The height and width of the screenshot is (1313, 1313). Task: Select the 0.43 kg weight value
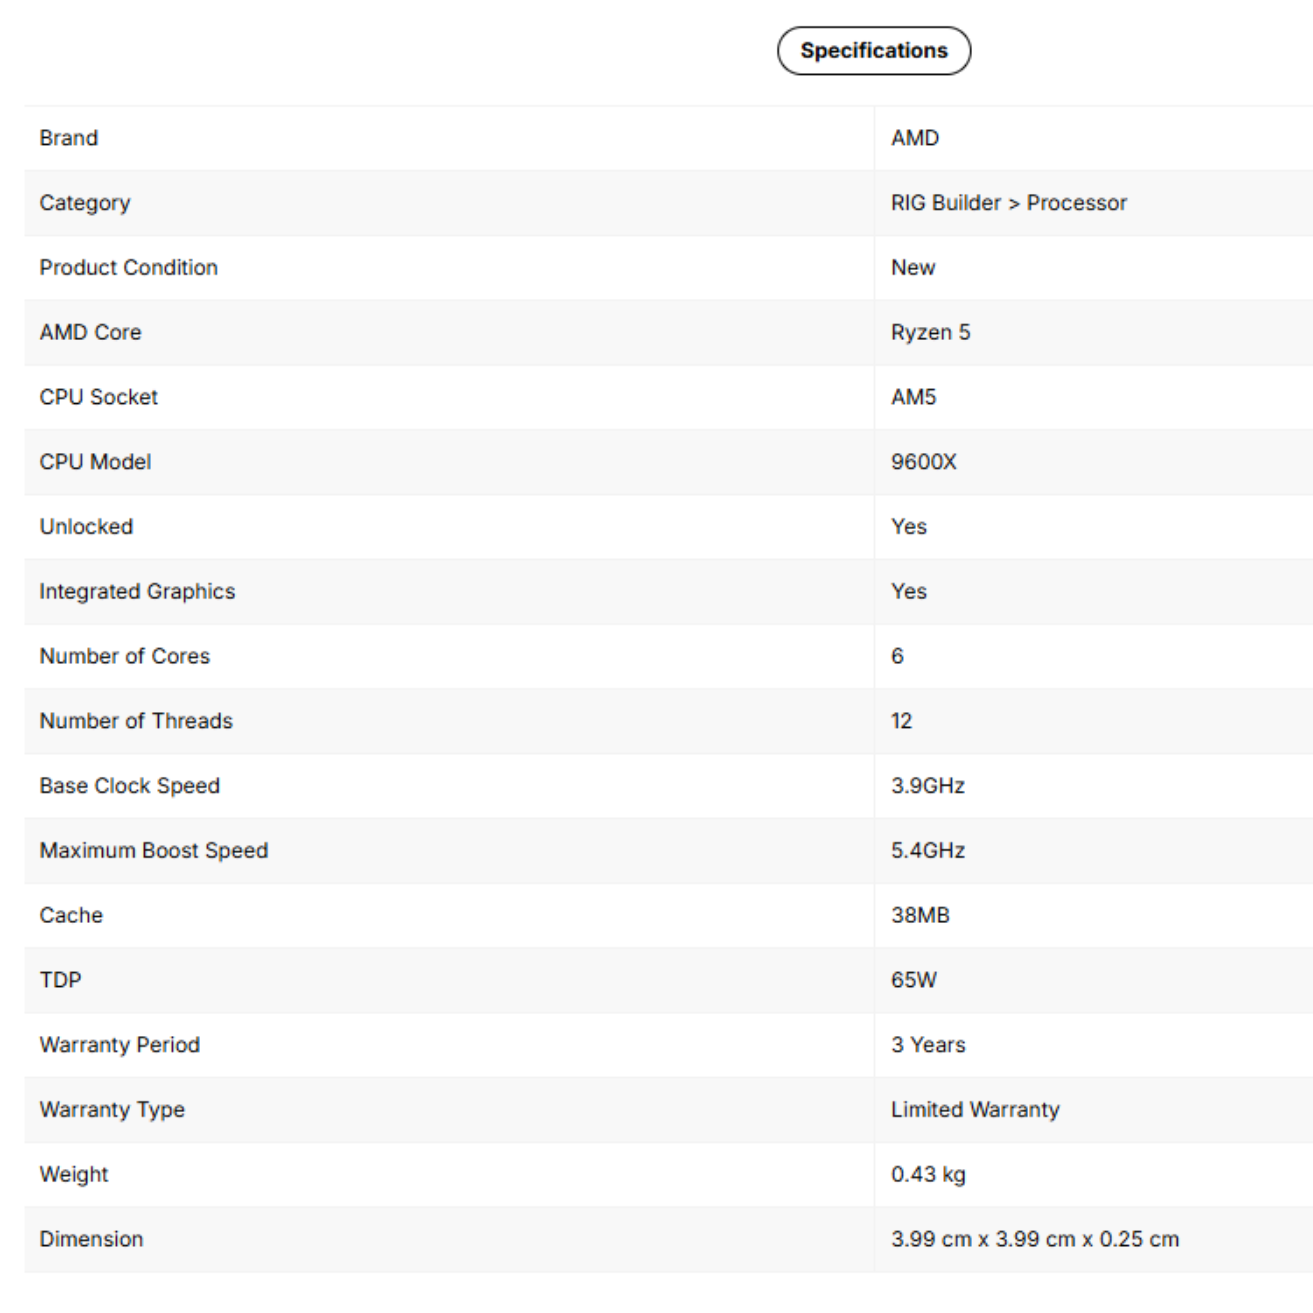click(x=928, y=1175)
